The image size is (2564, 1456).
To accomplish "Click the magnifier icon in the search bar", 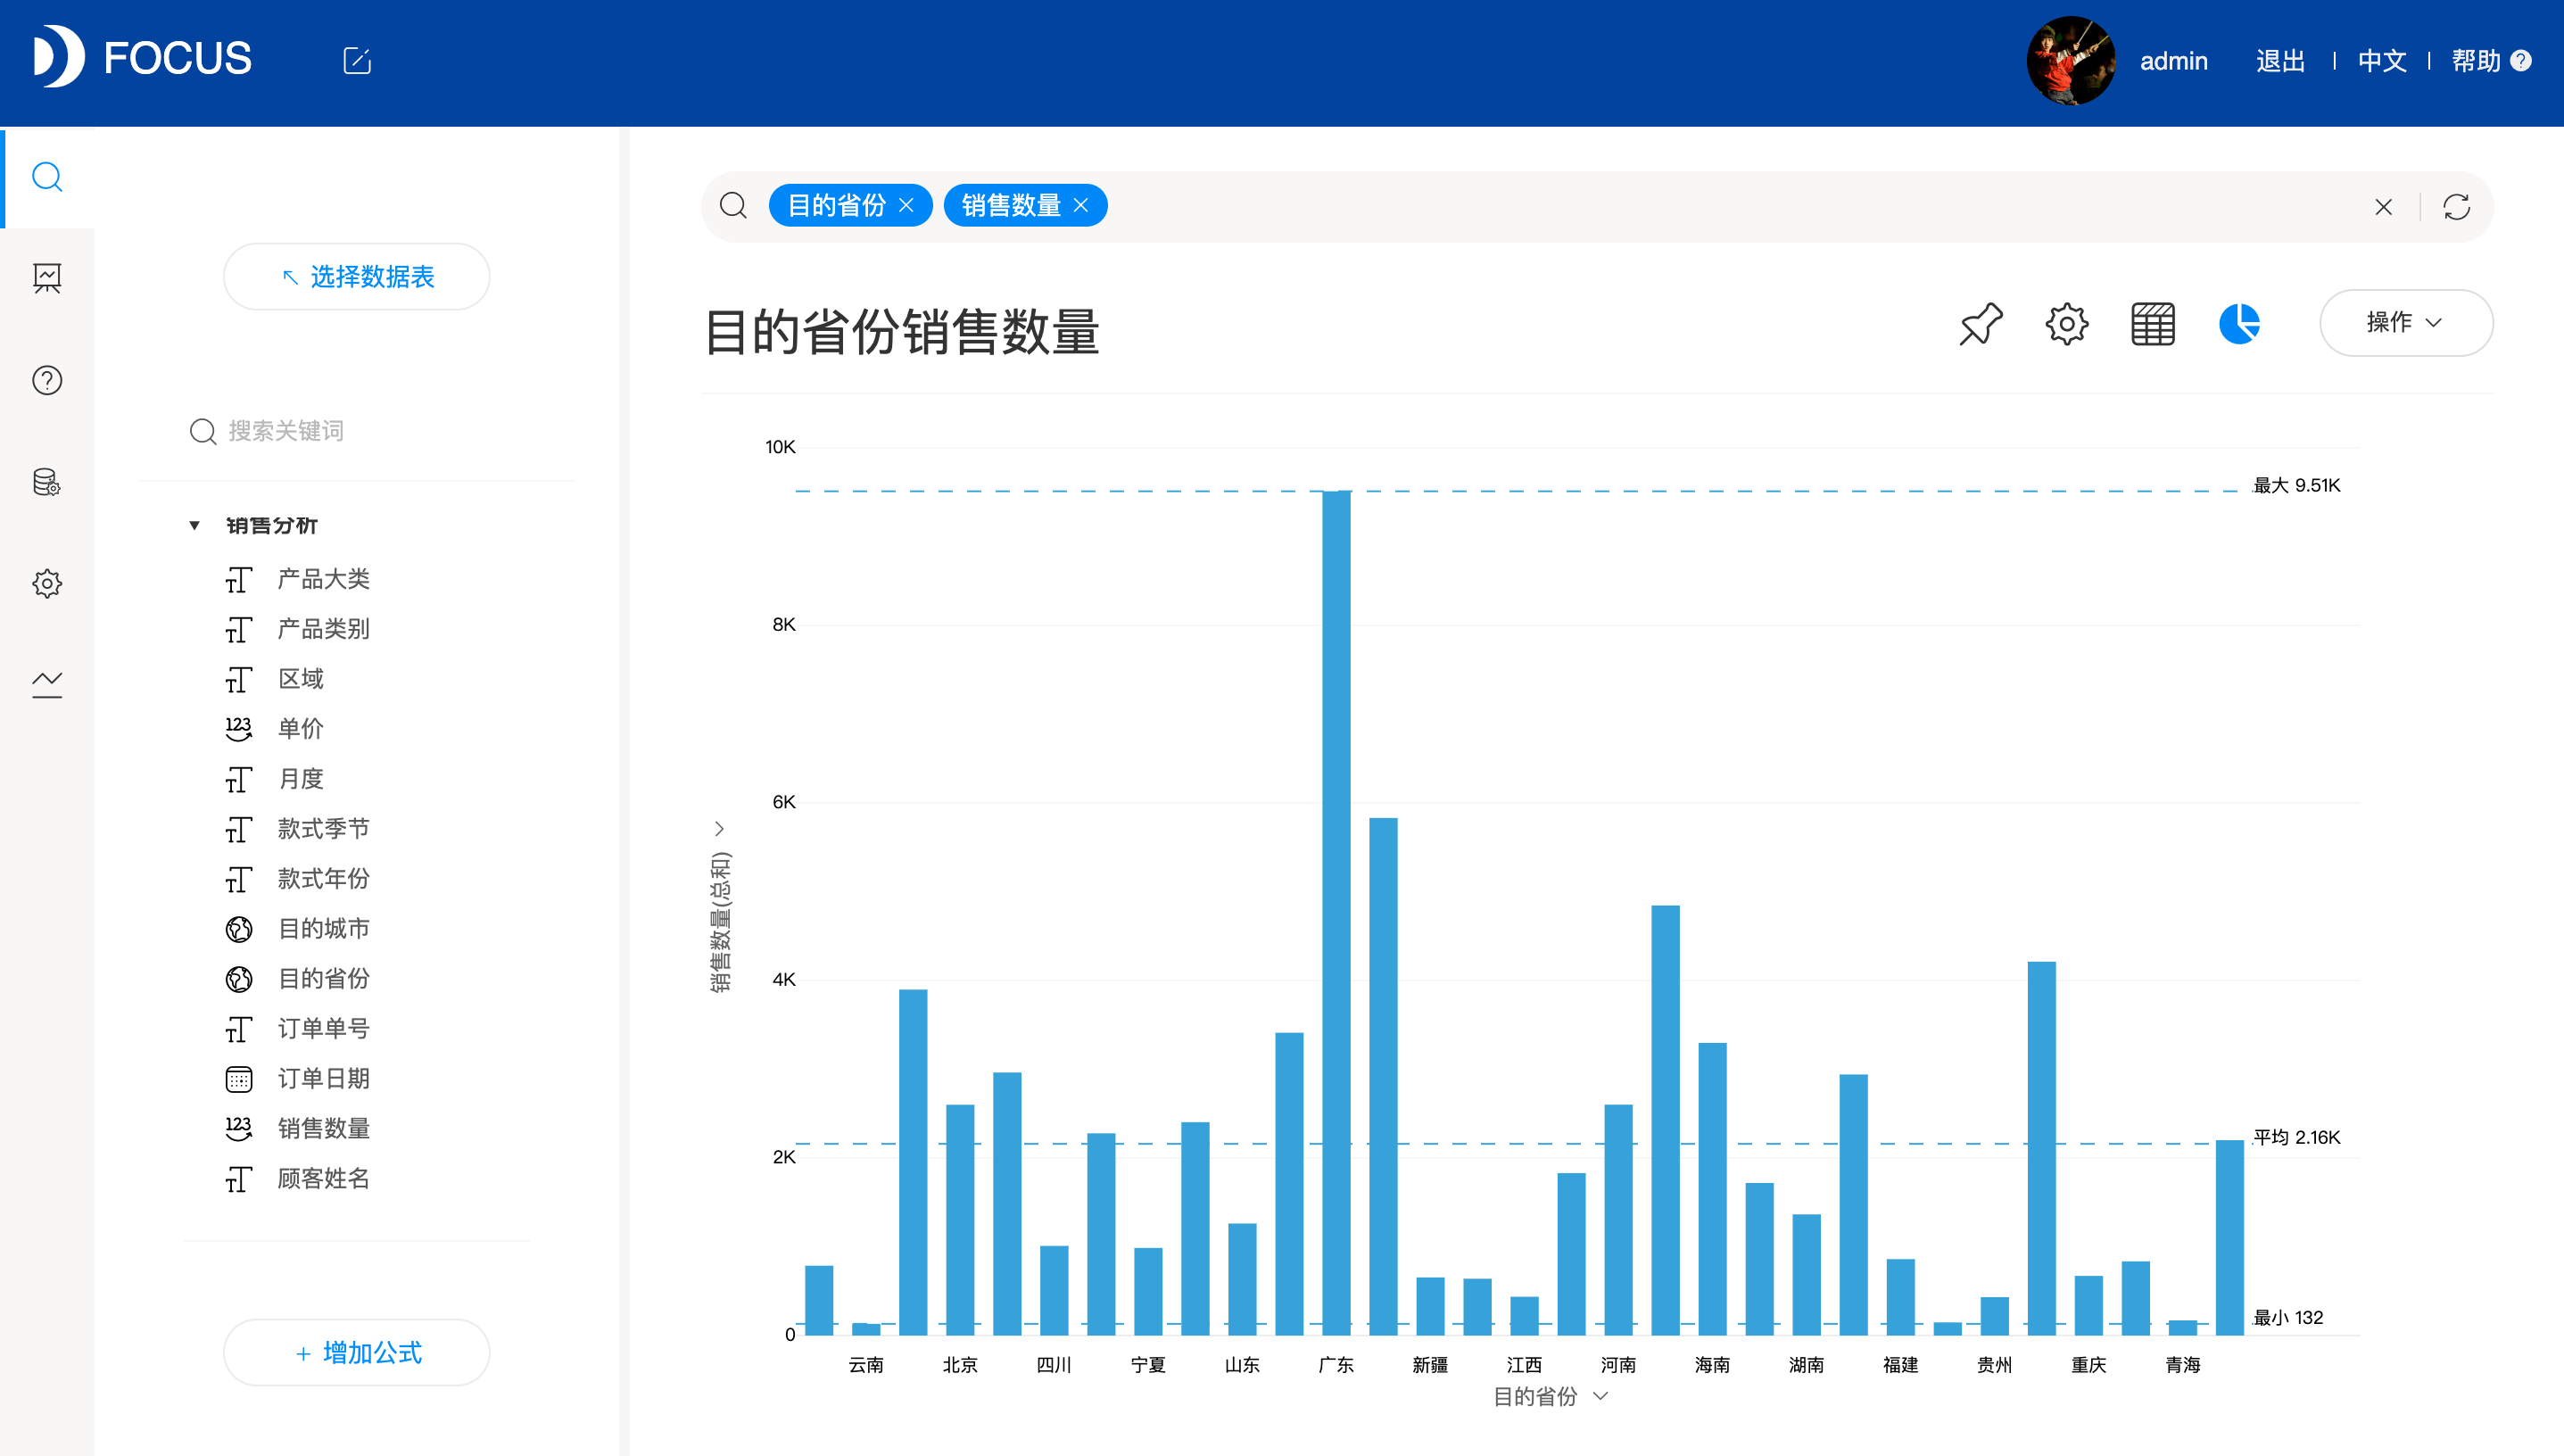I will (733, 206).
